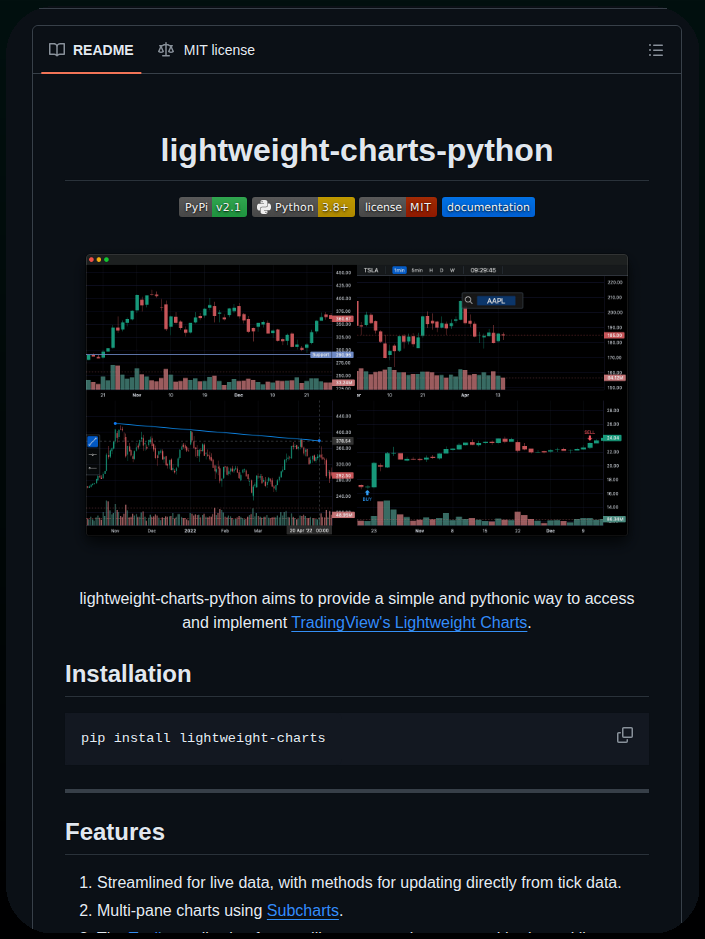Open the README outline list icon
This screenshot has width=705, height=939.
pyautogui.click(x=656, y=50)
